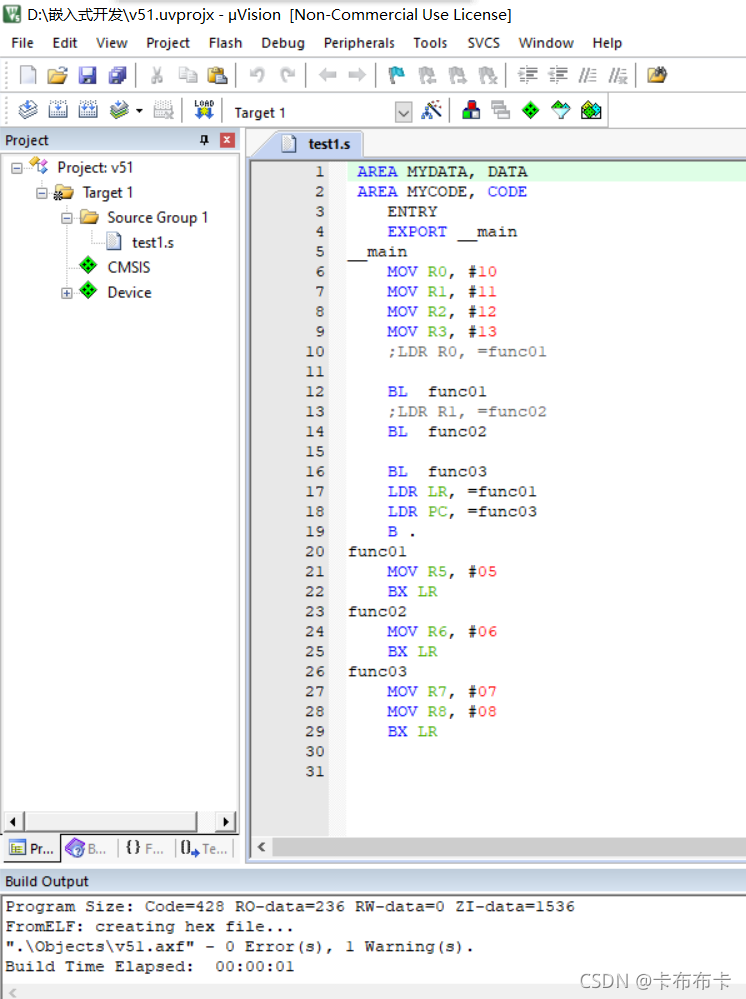Open the Debug menu
The height and width of the screenshot is (999, 746).
tap(282, 43)
